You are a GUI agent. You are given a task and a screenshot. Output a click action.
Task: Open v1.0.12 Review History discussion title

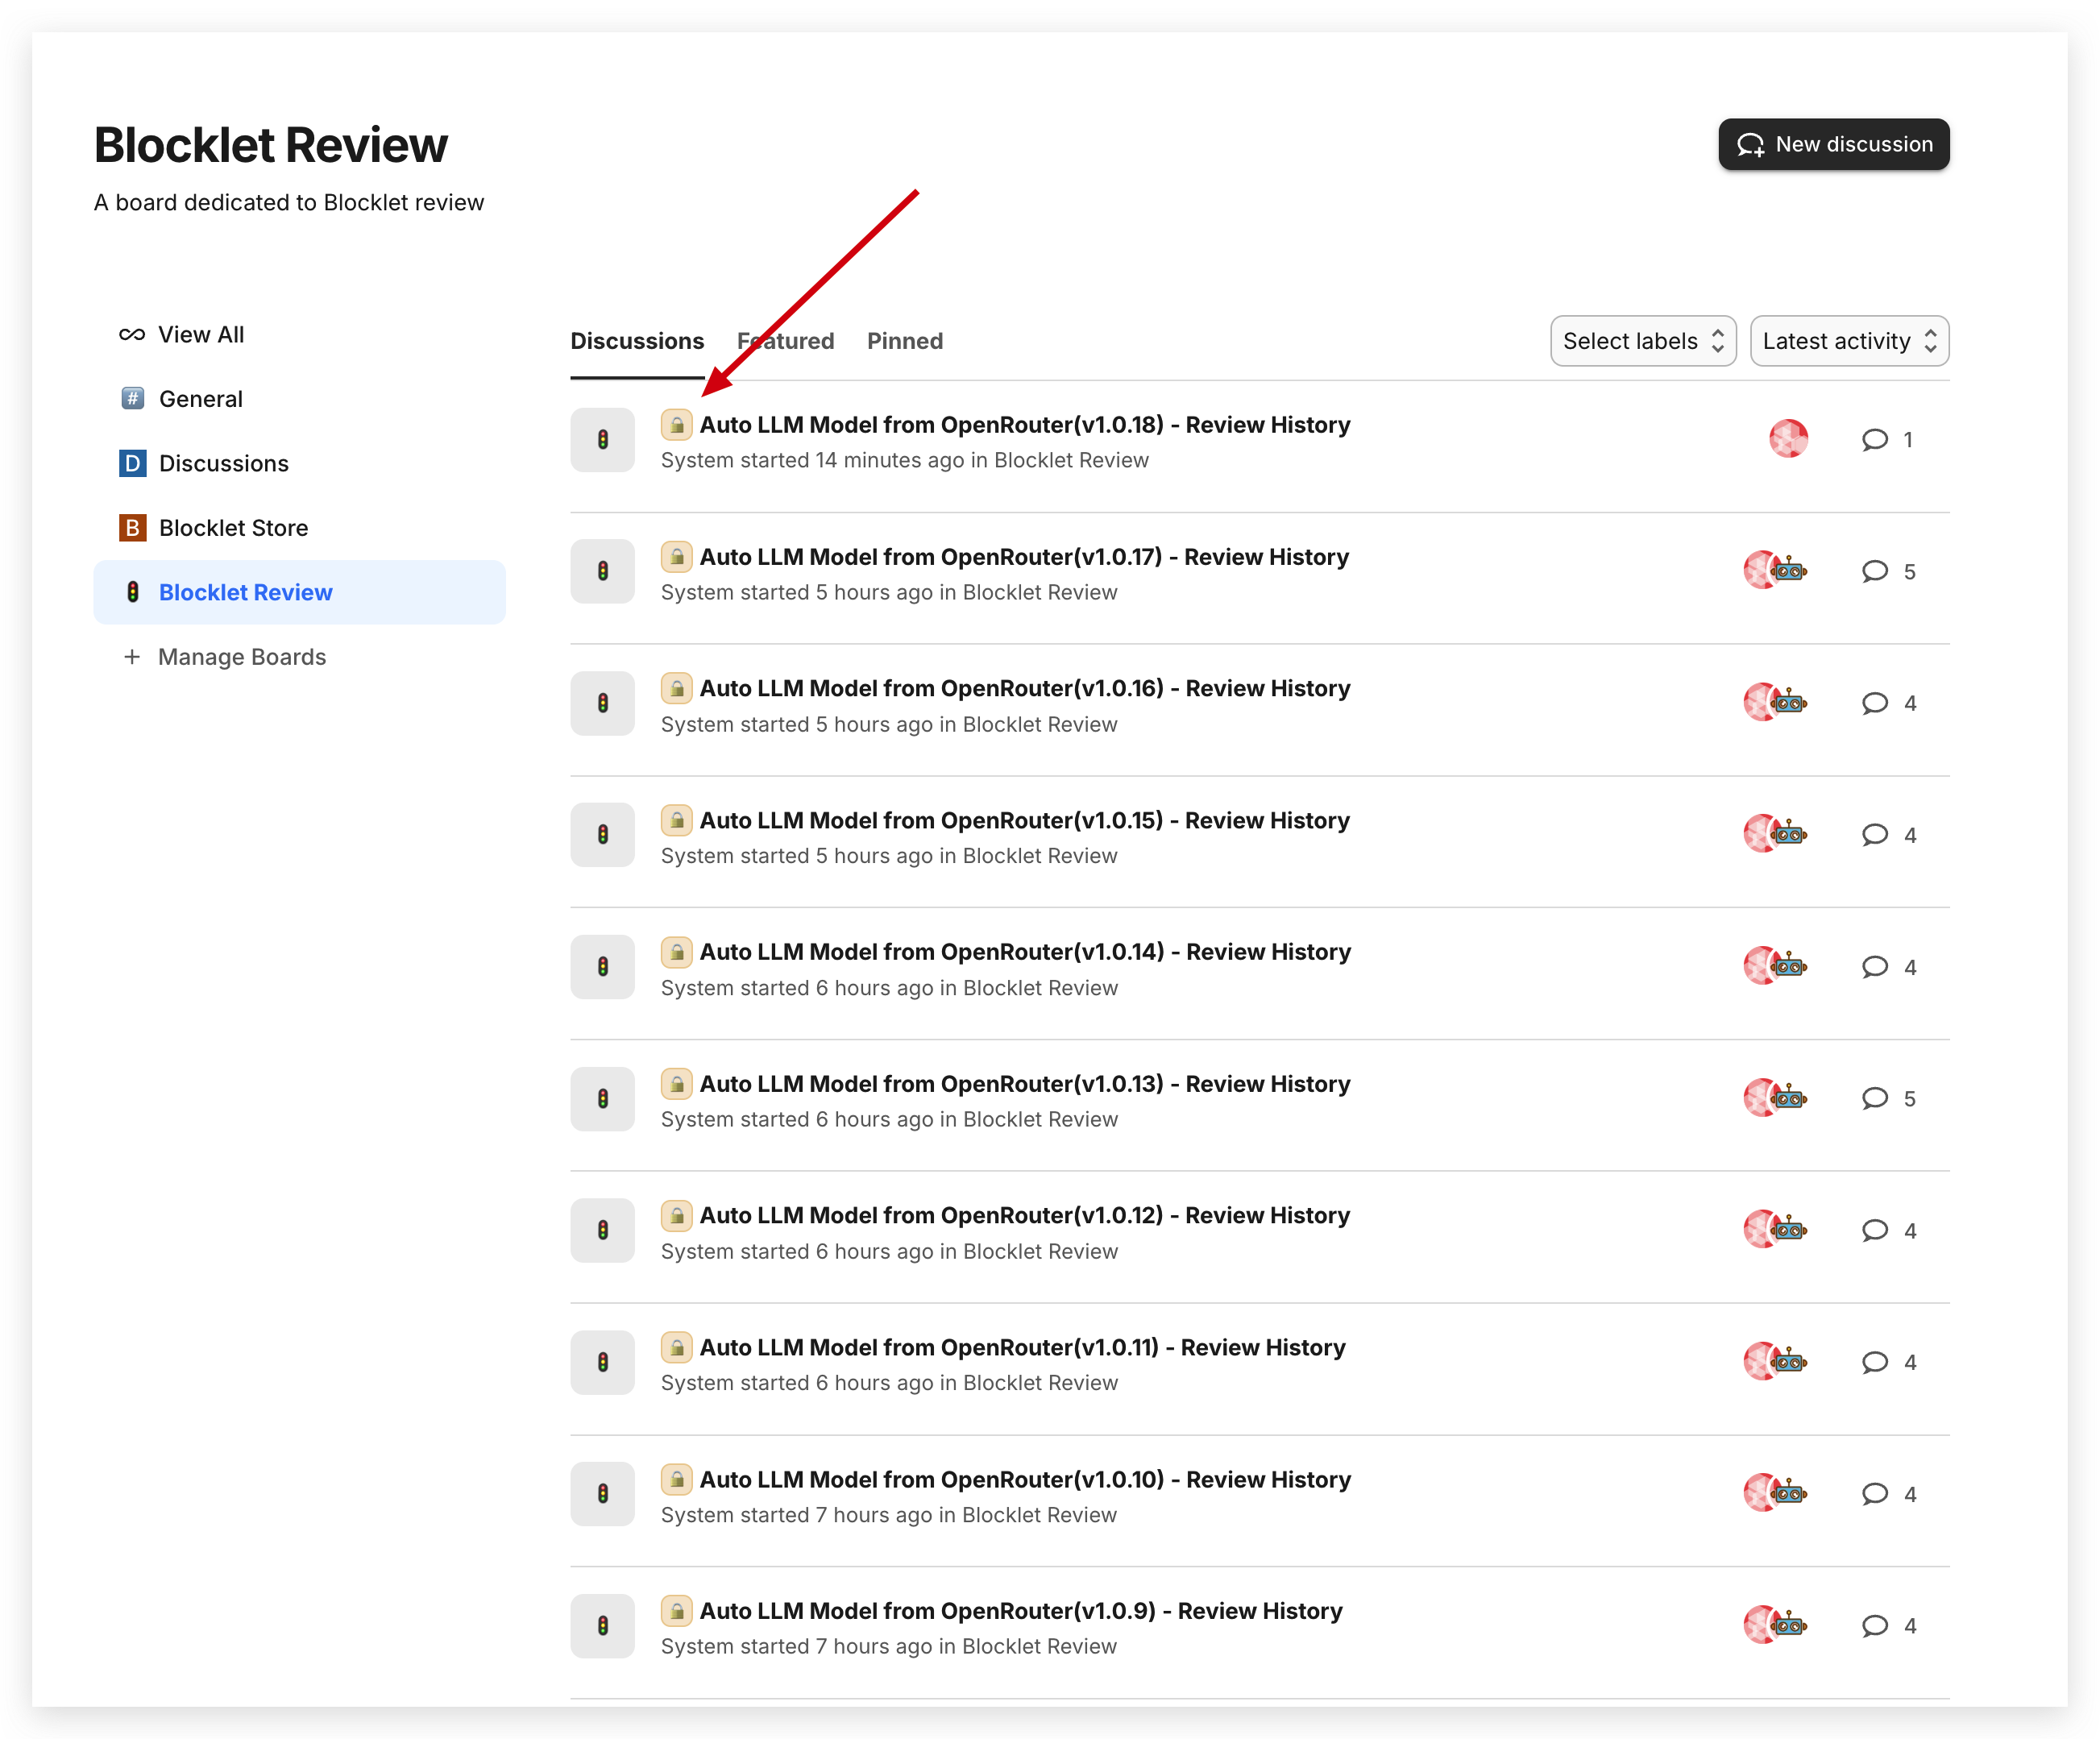click(1024, 1215)
